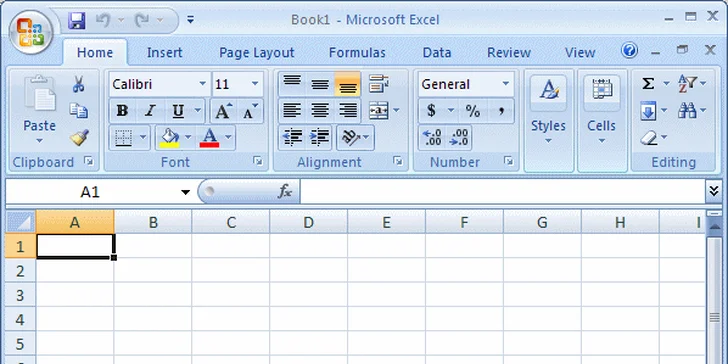Open the Number dialog launcher
Image resolution: width=728 pixels, height=364 pixels.
point(508,161)
